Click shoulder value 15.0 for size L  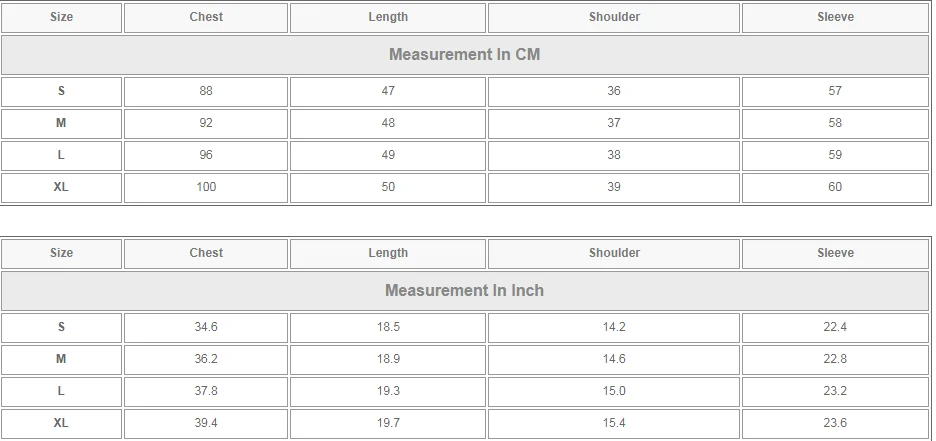point(614,391)
